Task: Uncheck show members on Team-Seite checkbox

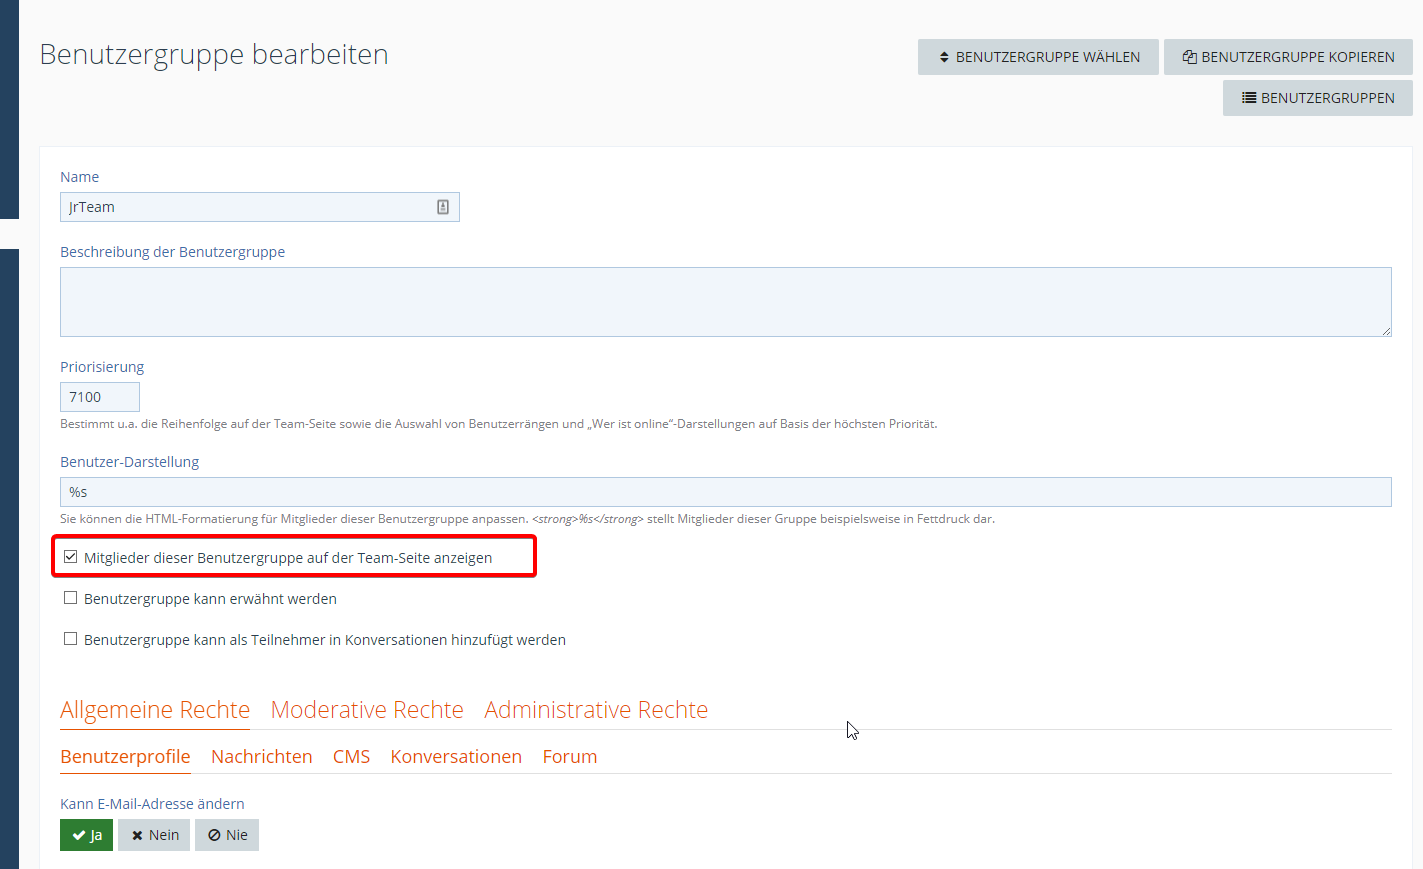Action: click(71, 557)
